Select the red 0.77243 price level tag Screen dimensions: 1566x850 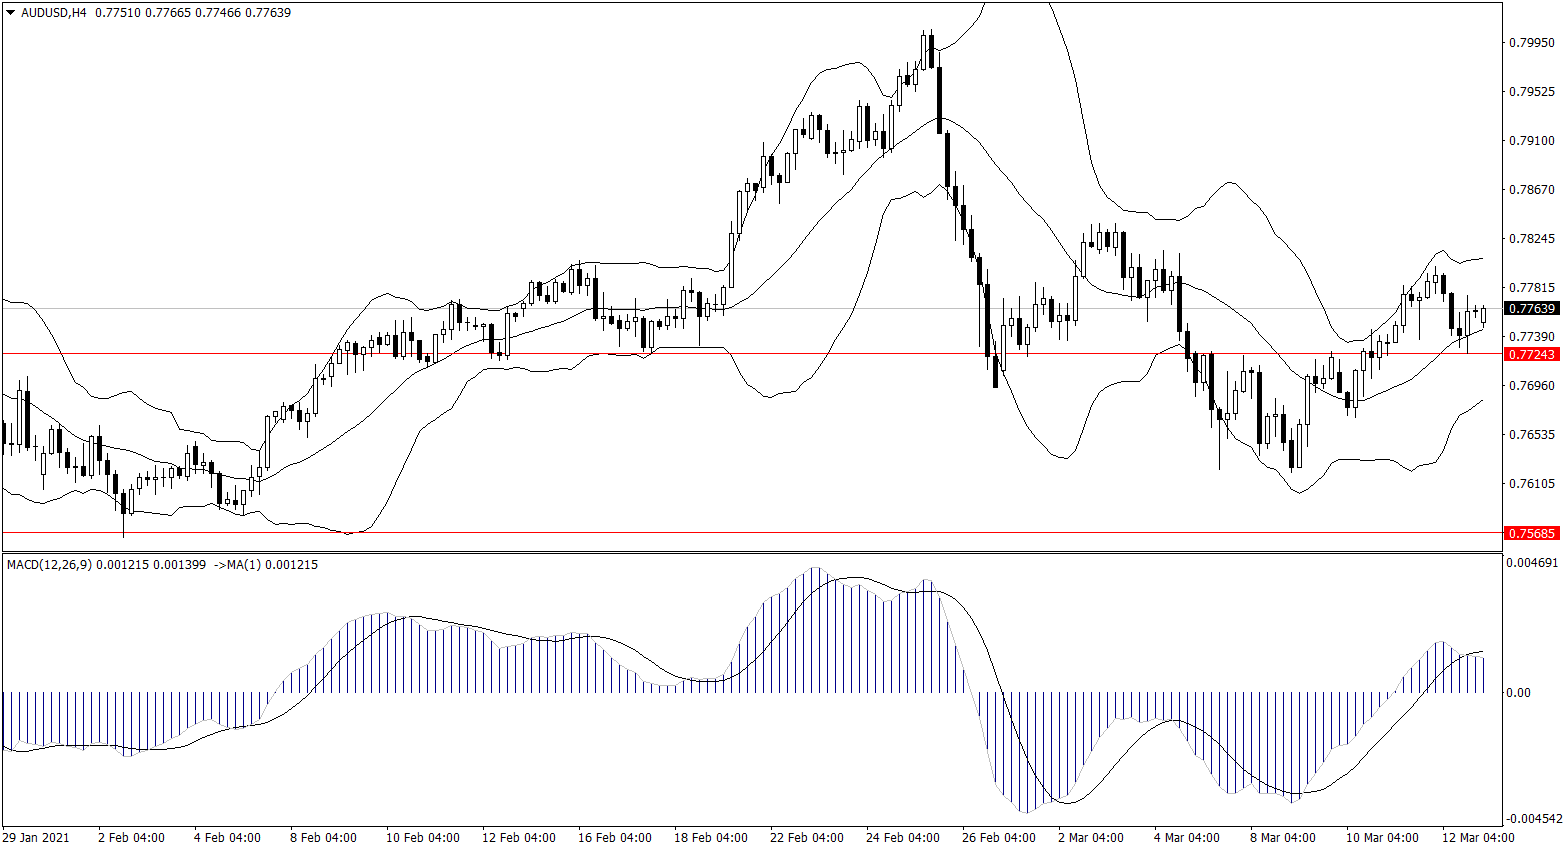coord(1531,355)
